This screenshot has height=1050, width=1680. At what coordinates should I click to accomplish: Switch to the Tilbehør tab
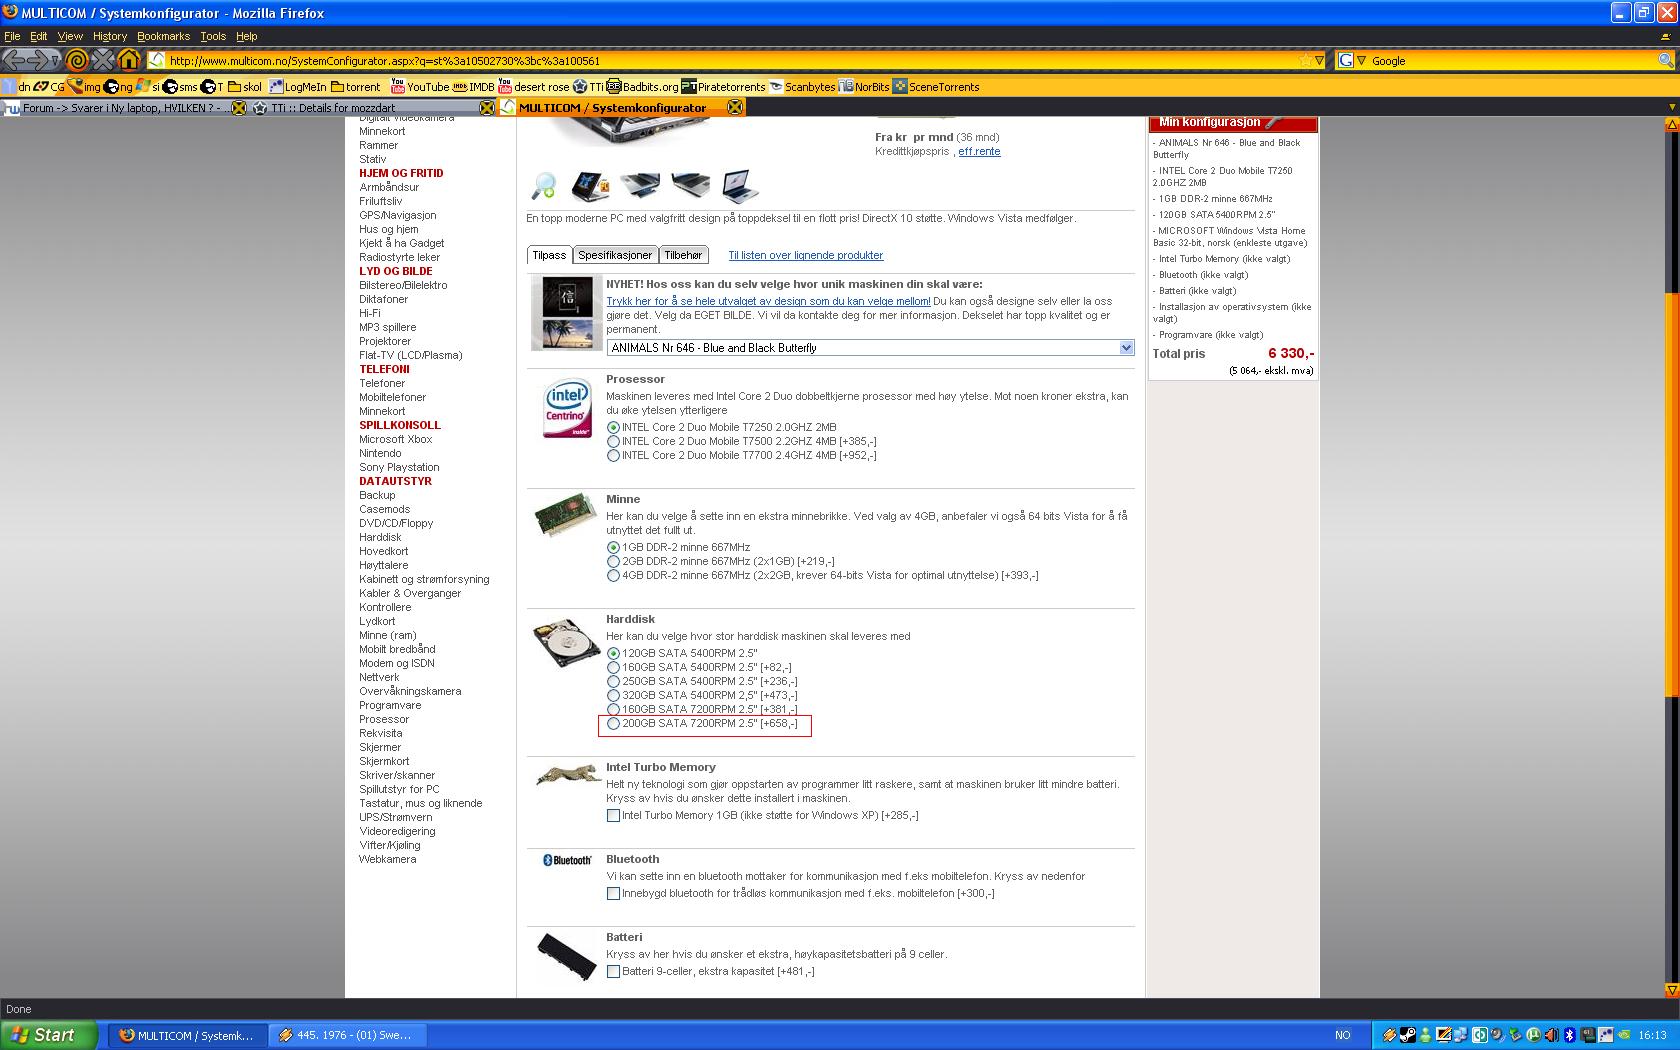684,255
